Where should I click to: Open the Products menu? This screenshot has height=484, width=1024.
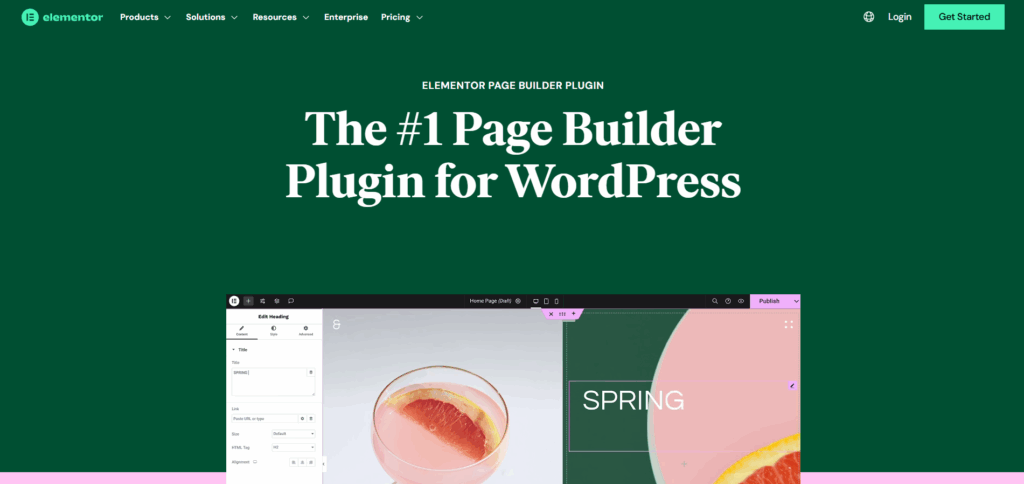coord(146,18)
